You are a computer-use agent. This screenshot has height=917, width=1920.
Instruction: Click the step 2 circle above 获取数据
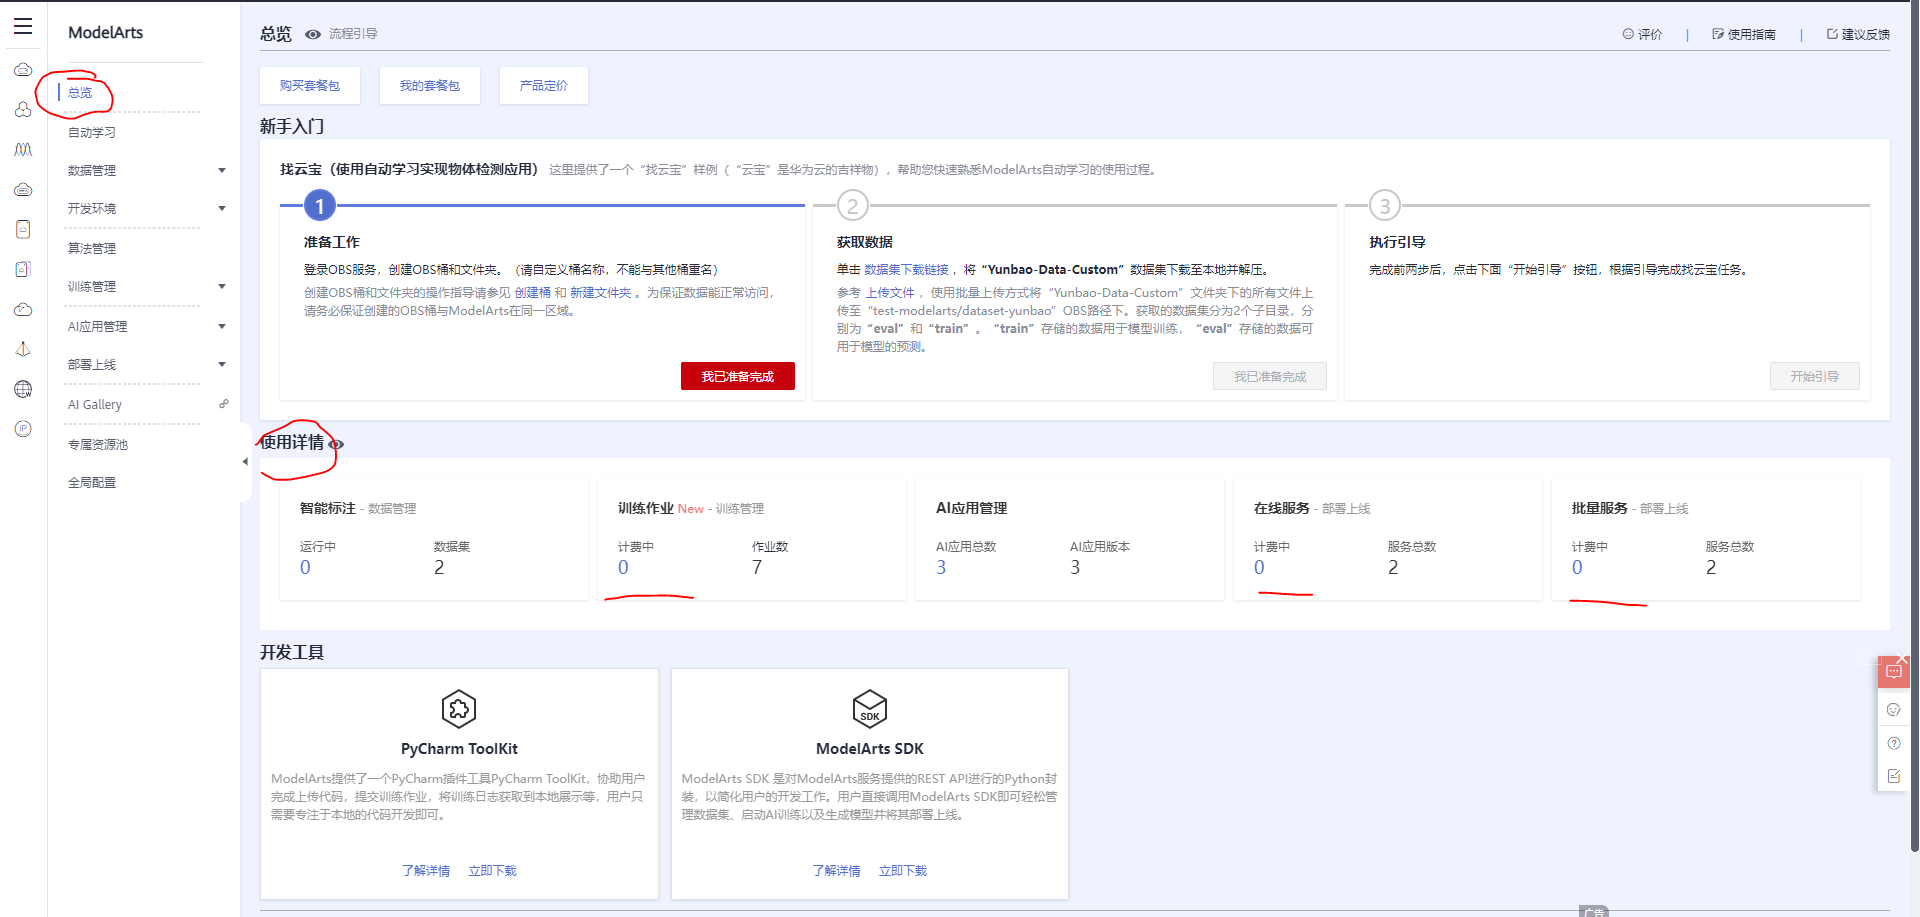[x=852, y=206]
